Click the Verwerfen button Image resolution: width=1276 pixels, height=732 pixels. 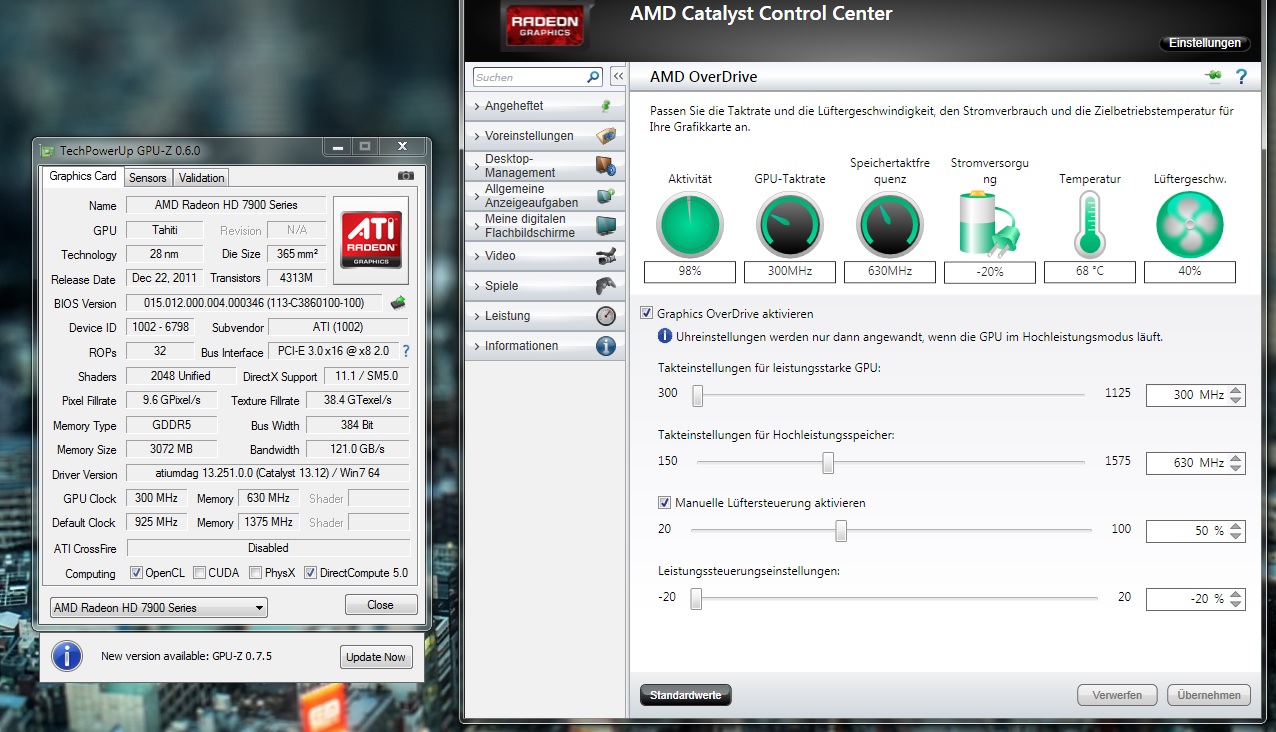[1117, 695]
